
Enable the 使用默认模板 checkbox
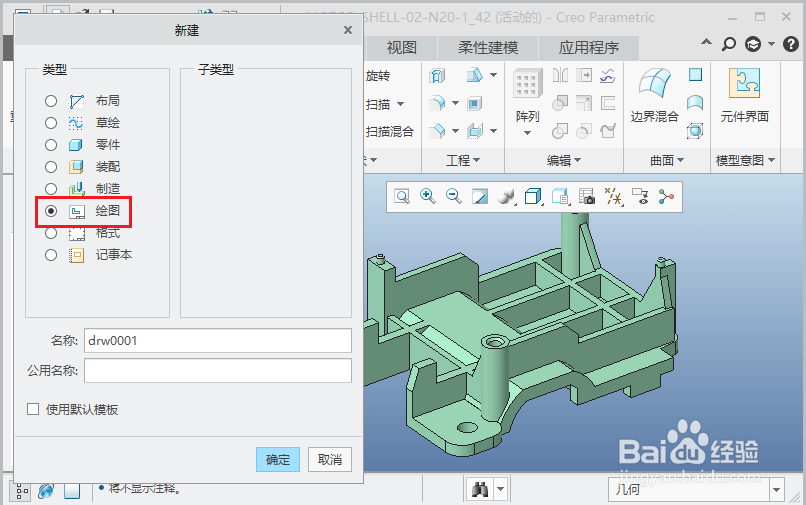[33, 409]
